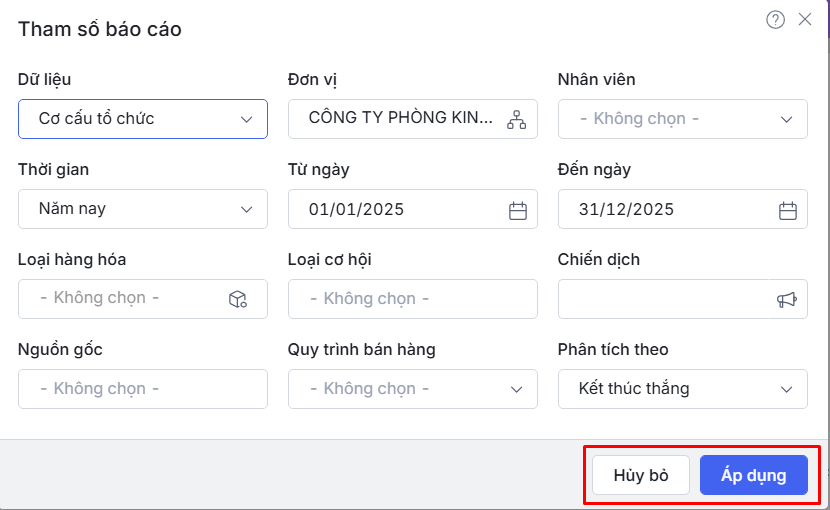Open calendar picker for Đến ngày
830x510 pixels.
pyautogui.click(x=788, y=210)
